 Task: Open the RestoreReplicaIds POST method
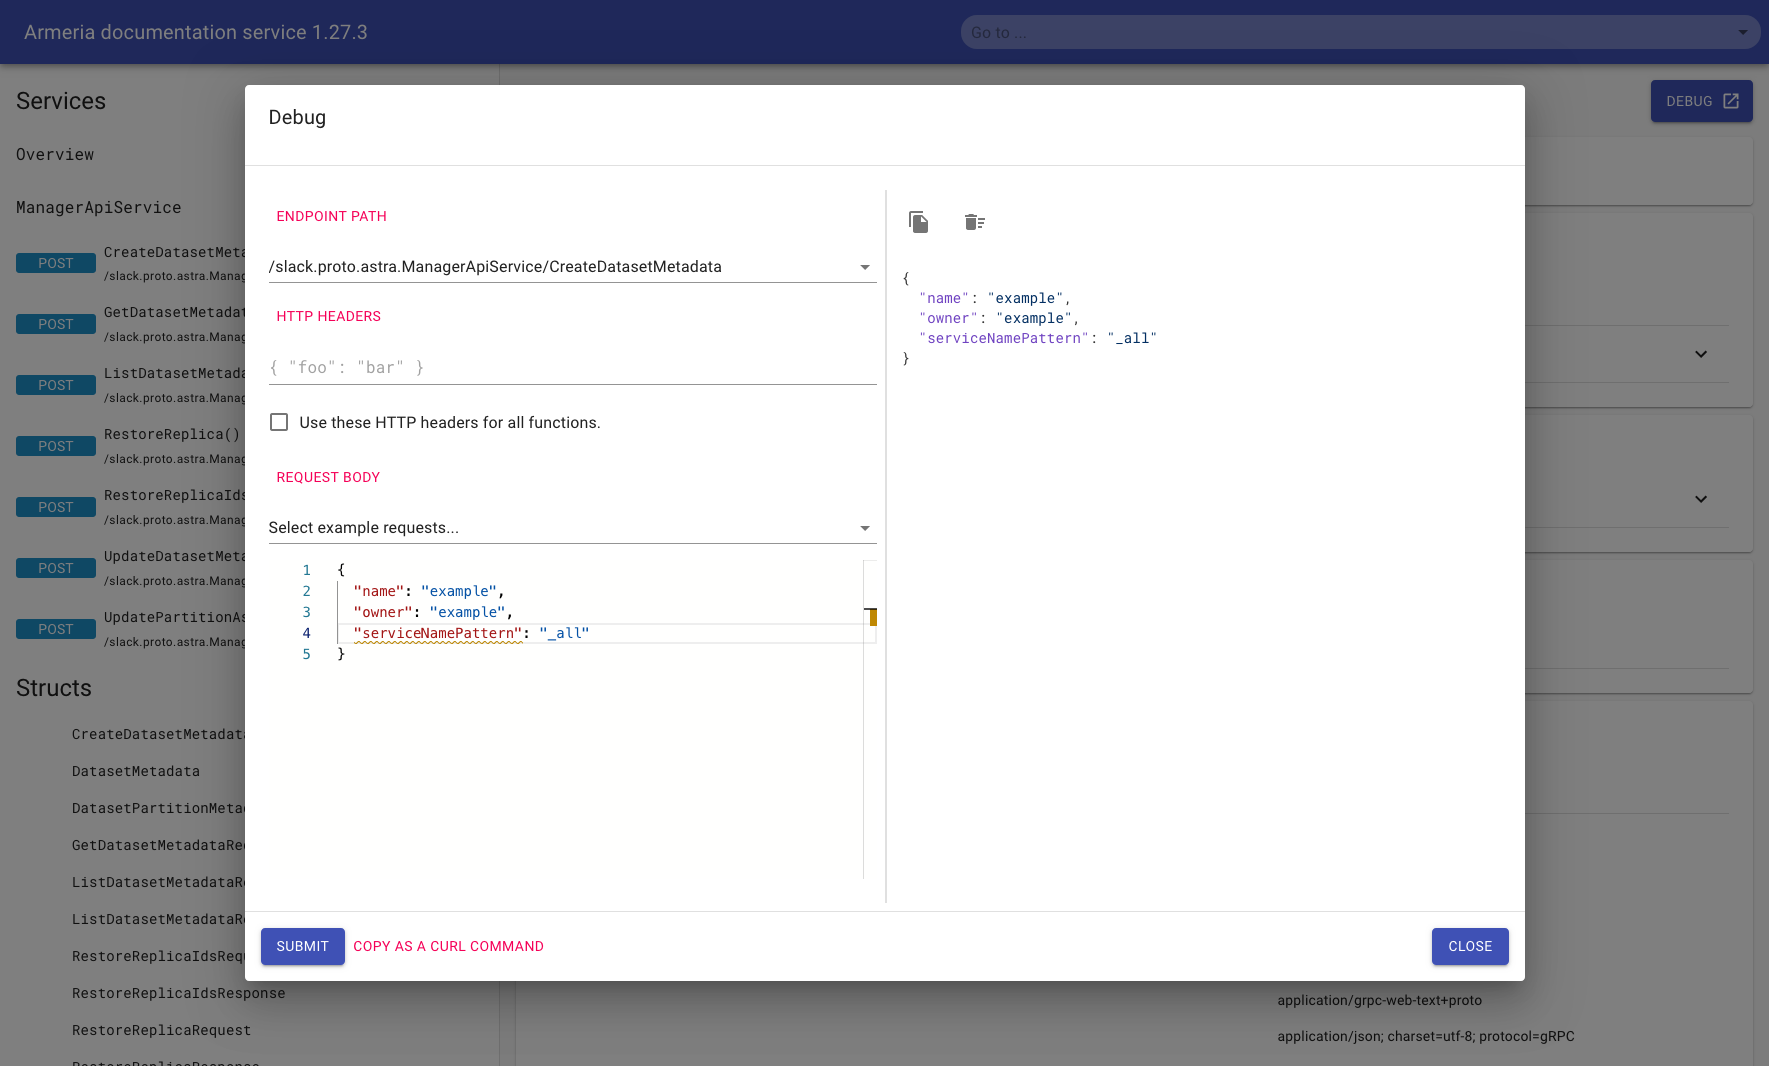(x=130, y=507)
